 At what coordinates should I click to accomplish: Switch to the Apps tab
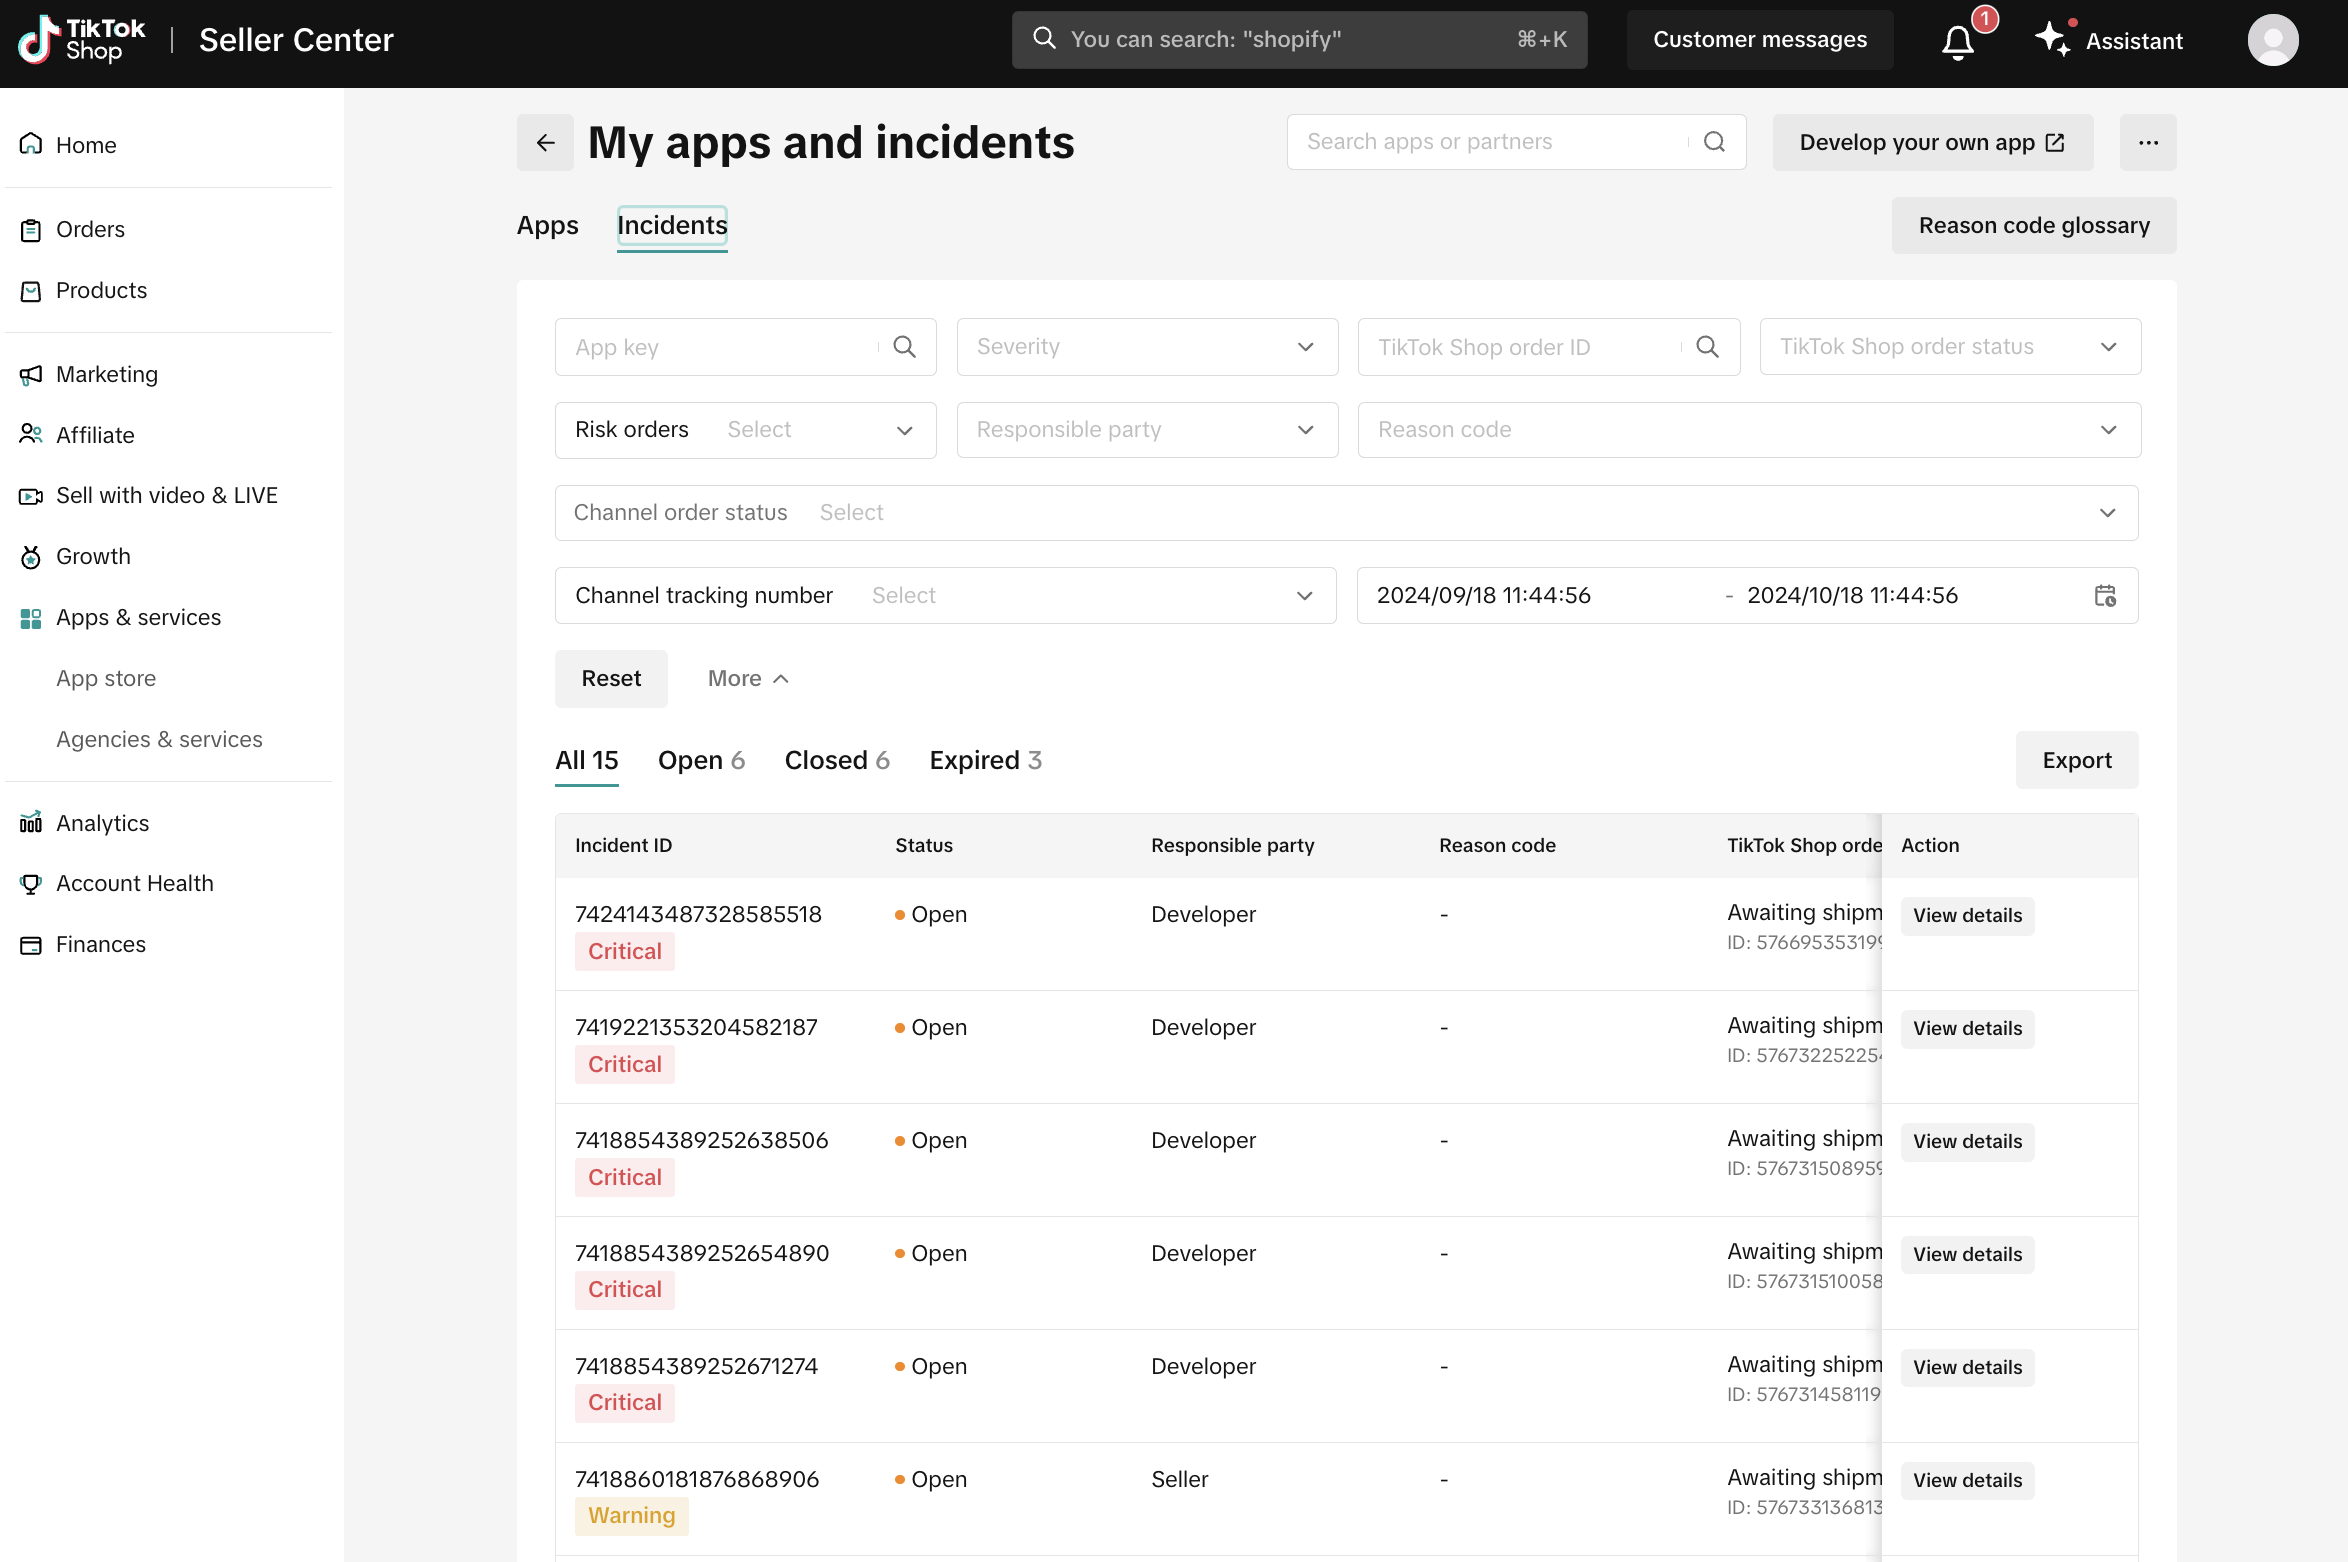(x=547, y=226)
